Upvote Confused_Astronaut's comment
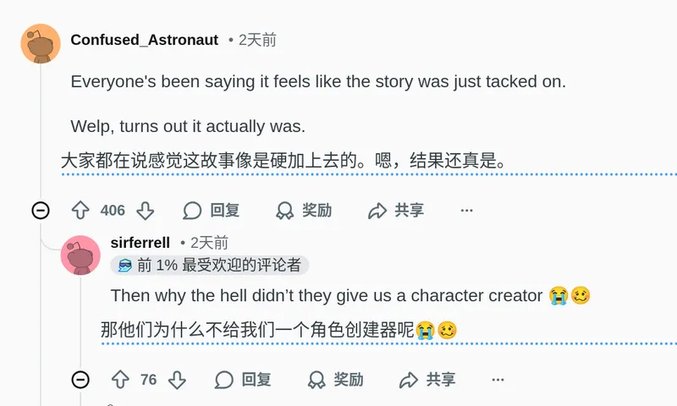The height and width of the screenshot is (406, 677). (x=81, y=210)
